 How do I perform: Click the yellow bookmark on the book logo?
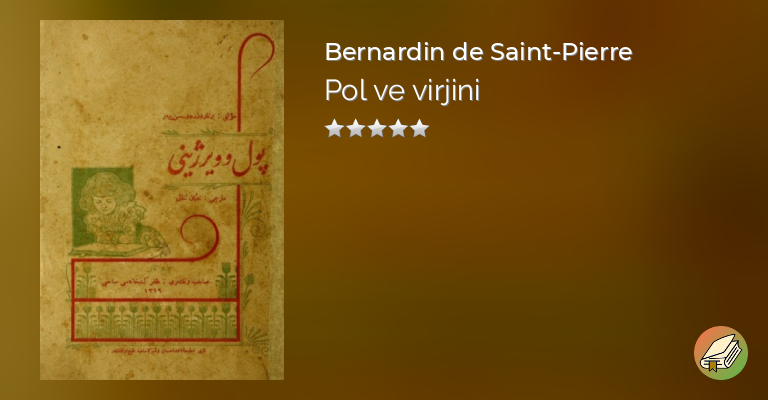coord(713,366)
